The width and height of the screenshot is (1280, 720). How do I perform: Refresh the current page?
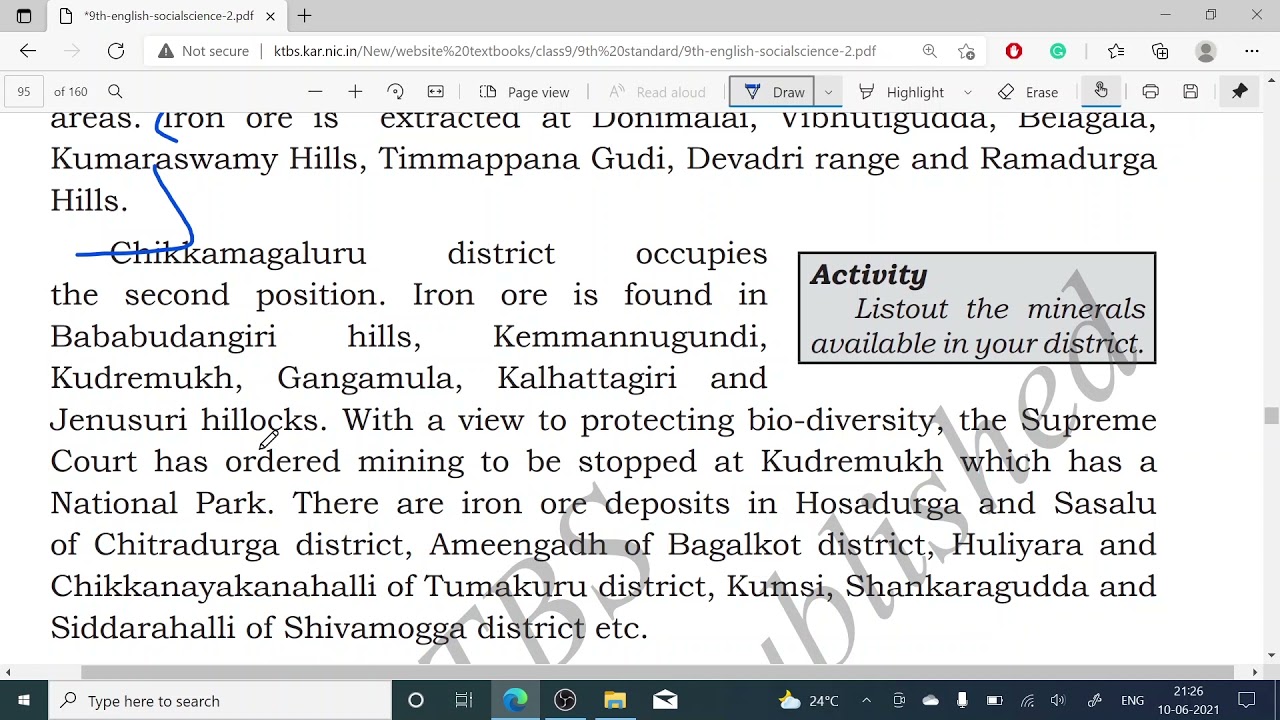(x=116, y=51)
